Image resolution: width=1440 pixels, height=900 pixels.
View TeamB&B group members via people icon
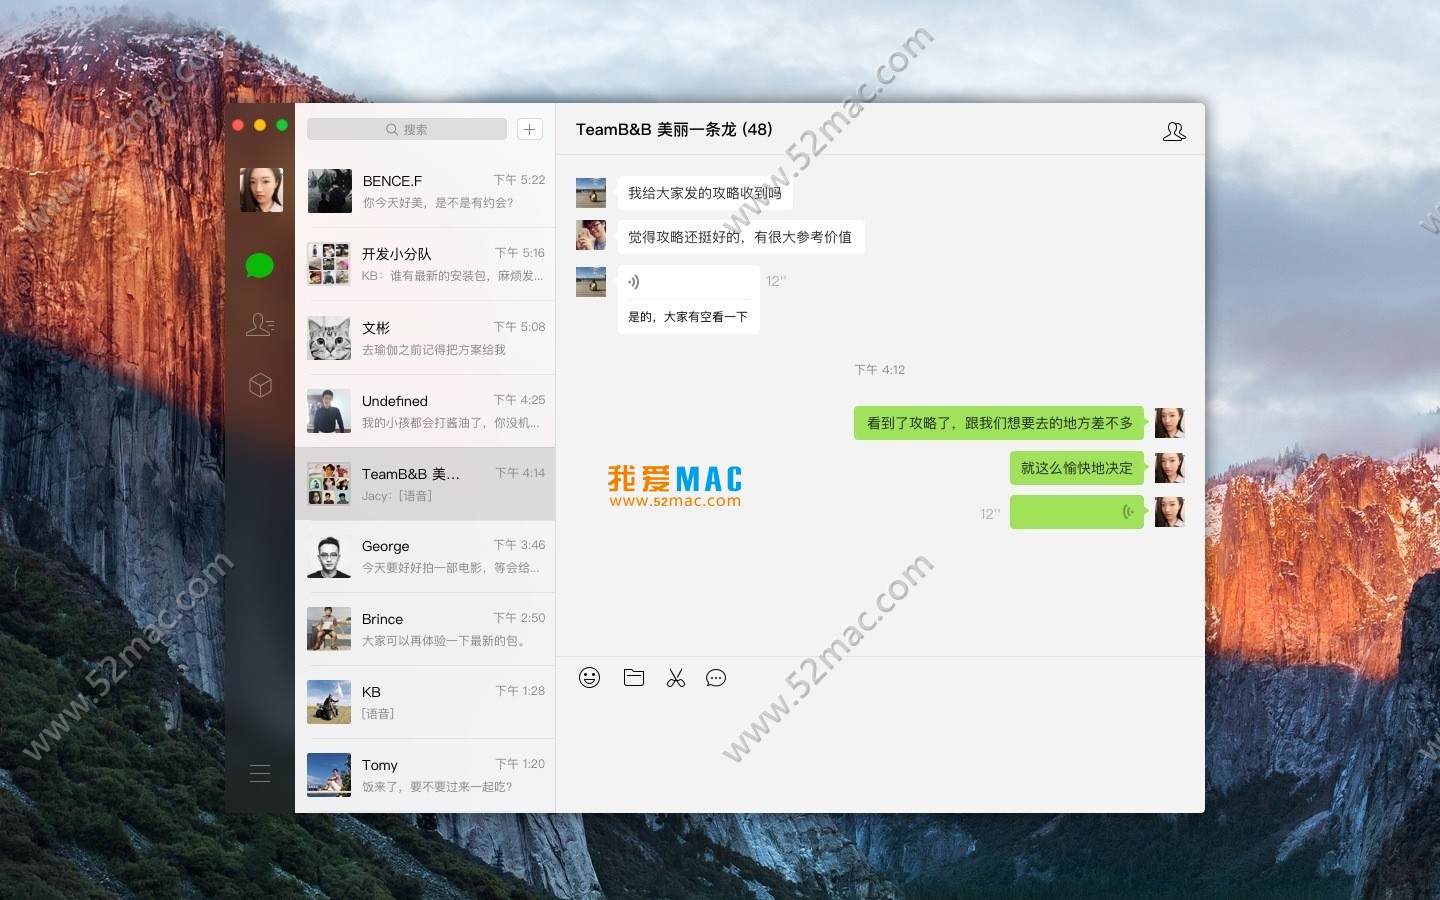[x=1174, y=130]
